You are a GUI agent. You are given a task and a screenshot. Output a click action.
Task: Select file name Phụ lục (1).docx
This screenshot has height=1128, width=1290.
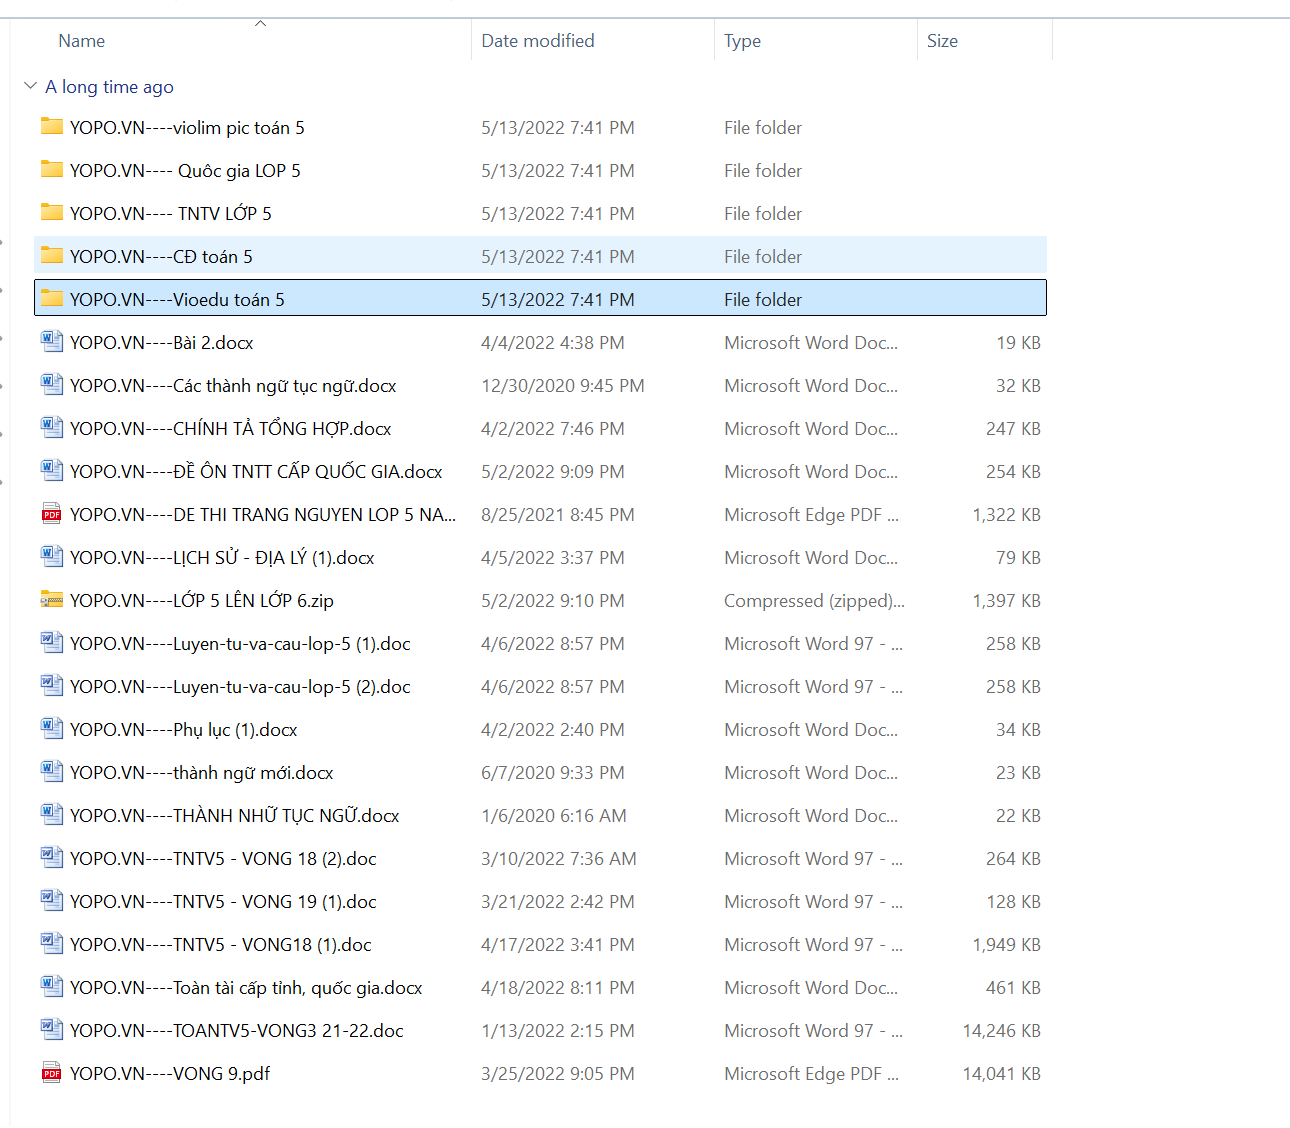pos(235,730)
